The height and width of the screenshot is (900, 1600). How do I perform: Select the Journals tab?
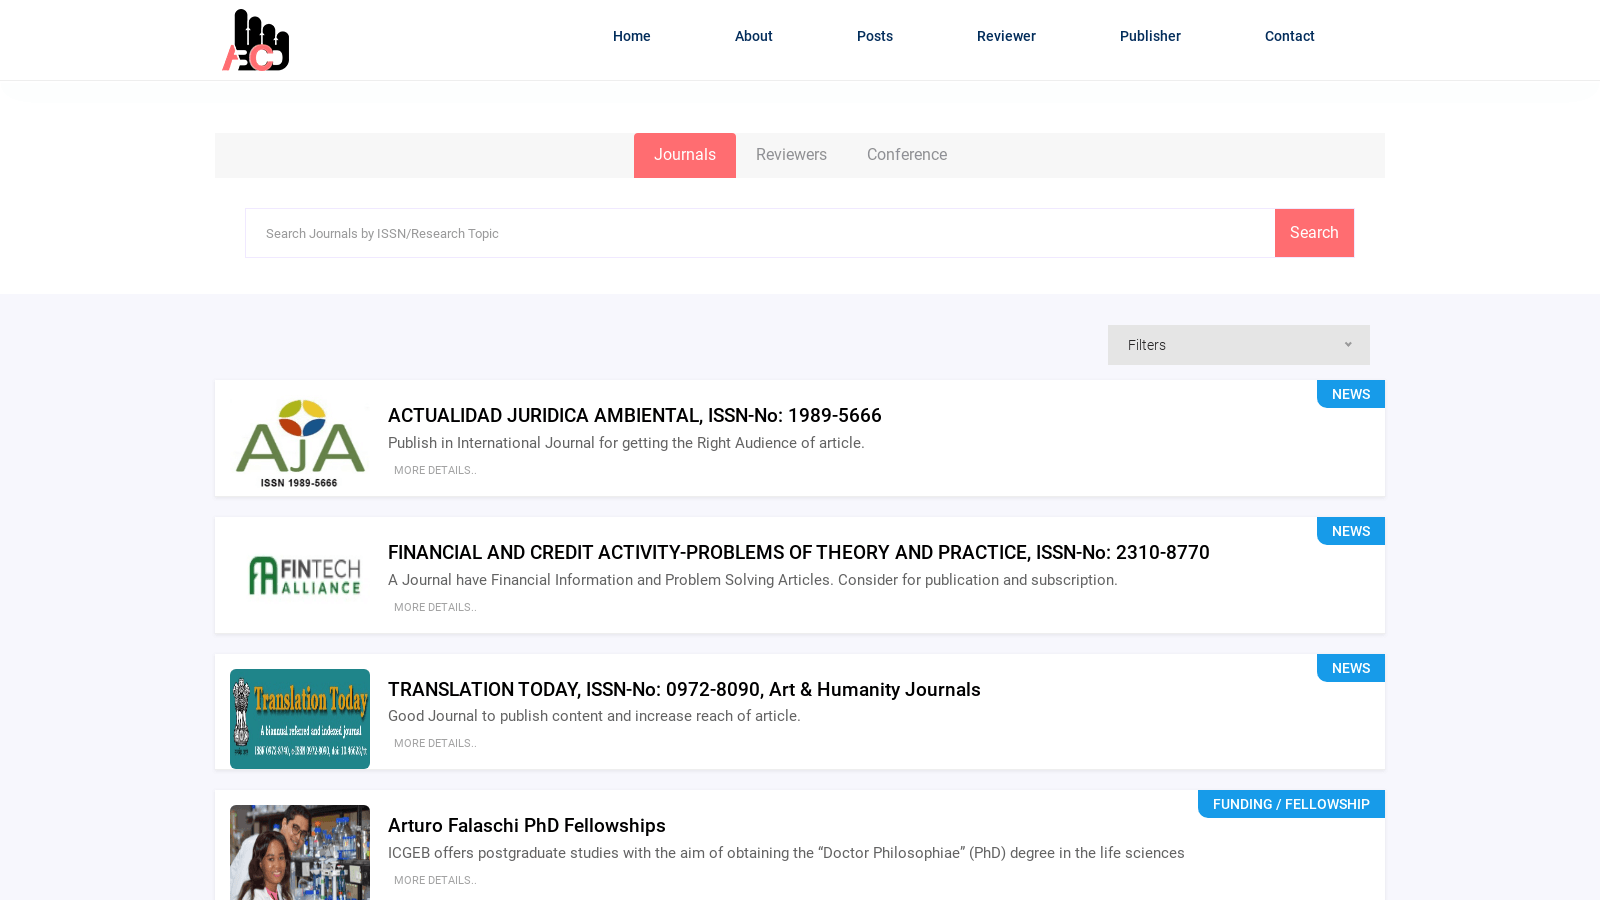click(x=684, y=155)
